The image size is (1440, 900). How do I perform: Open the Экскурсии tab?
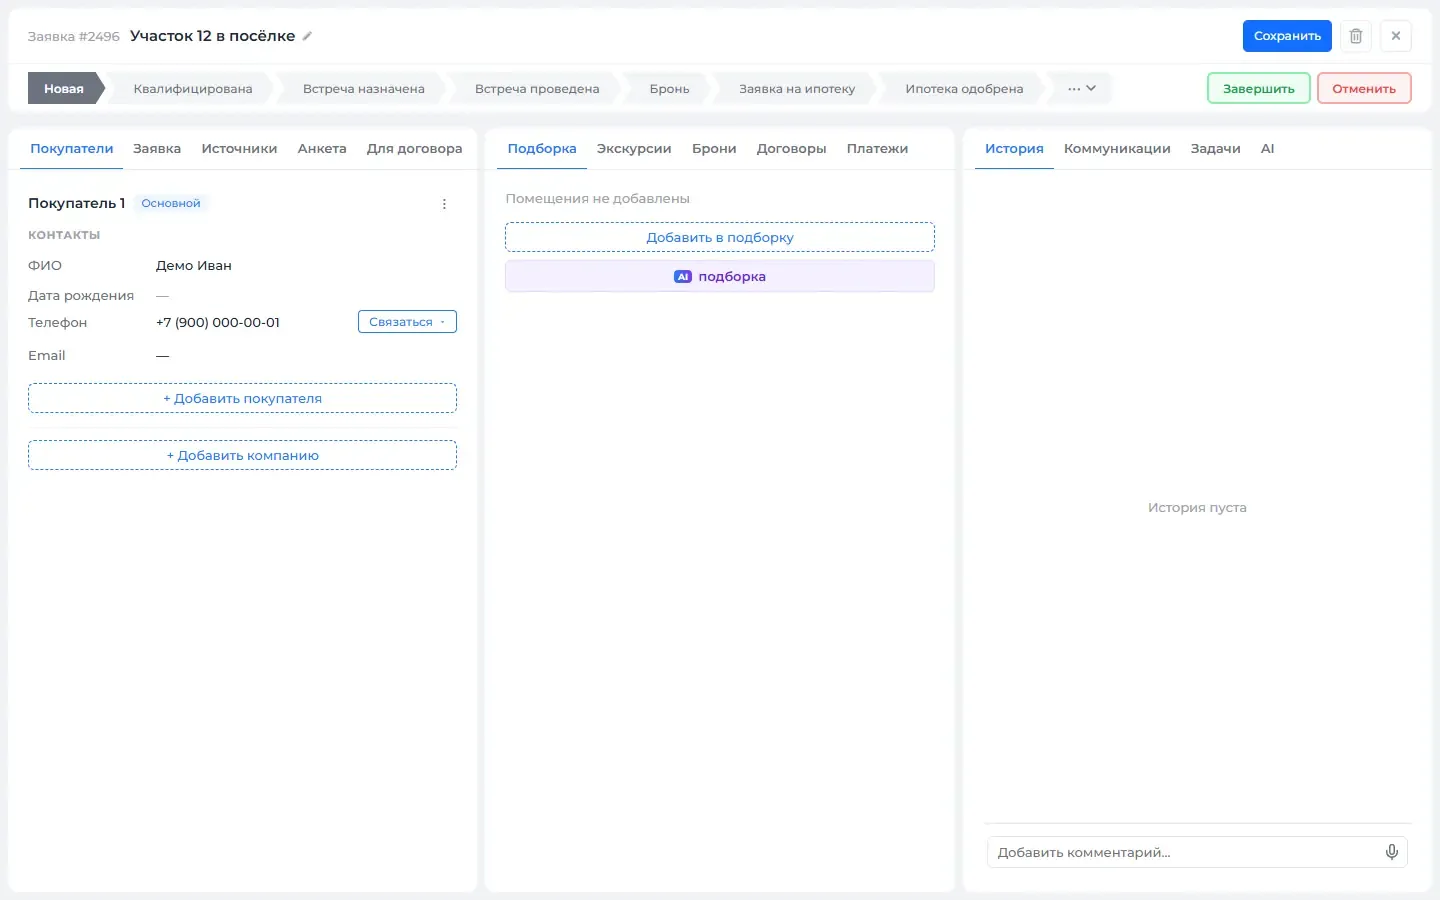point(634,149)
